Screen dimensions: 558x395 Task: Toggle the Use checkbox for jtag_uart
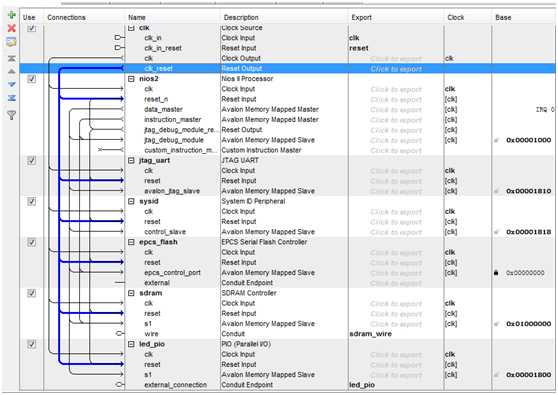pyautogui.click(x=31, y=160)
